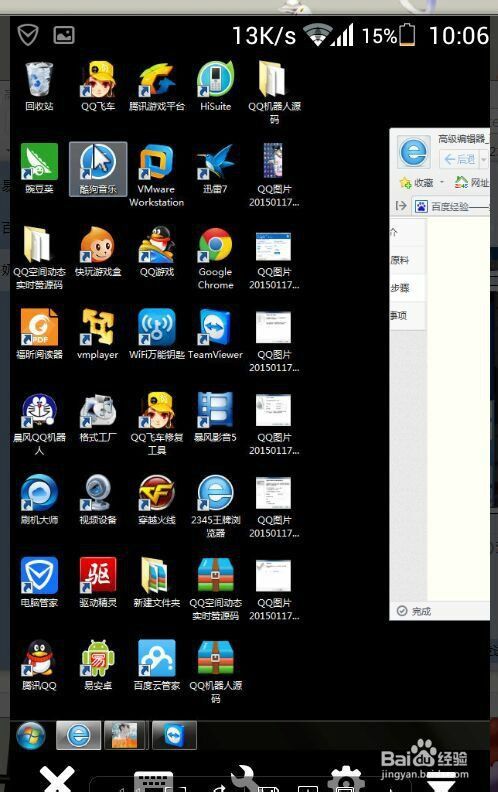Select the highlighted 酷狗音乐 shortcut
This screenshot has width=498, height=792.
(98, 169)
